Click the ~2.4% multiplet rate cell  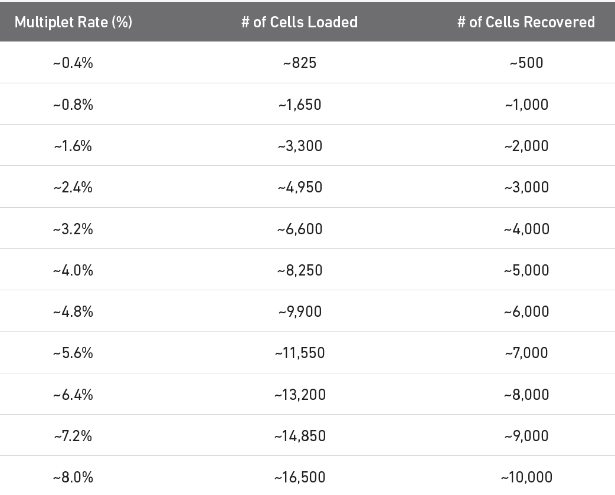[71, 187]
